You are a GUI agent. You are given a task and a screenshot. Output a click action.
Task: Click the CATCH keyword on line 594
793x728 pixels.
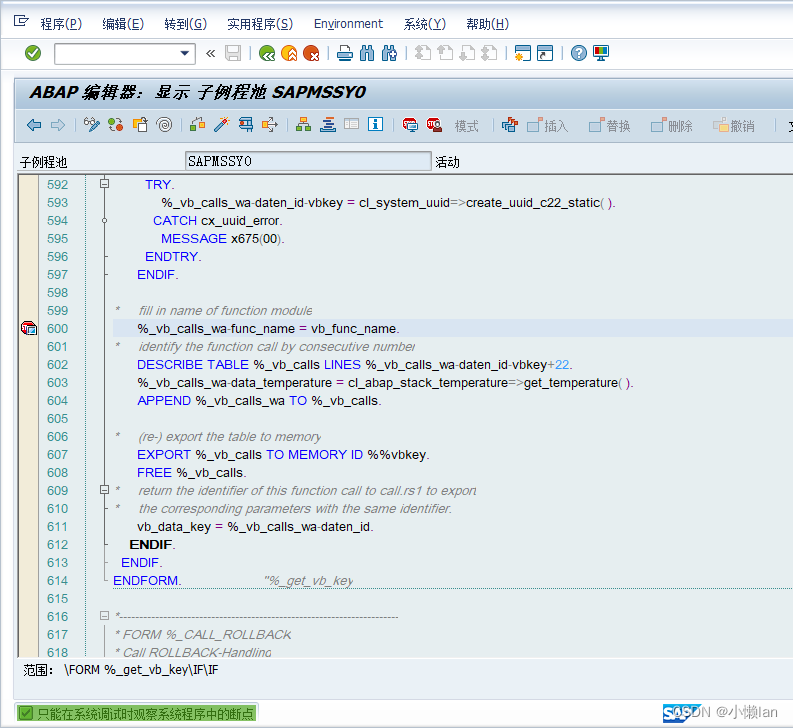pyautogui.click(x=175, y=221)
